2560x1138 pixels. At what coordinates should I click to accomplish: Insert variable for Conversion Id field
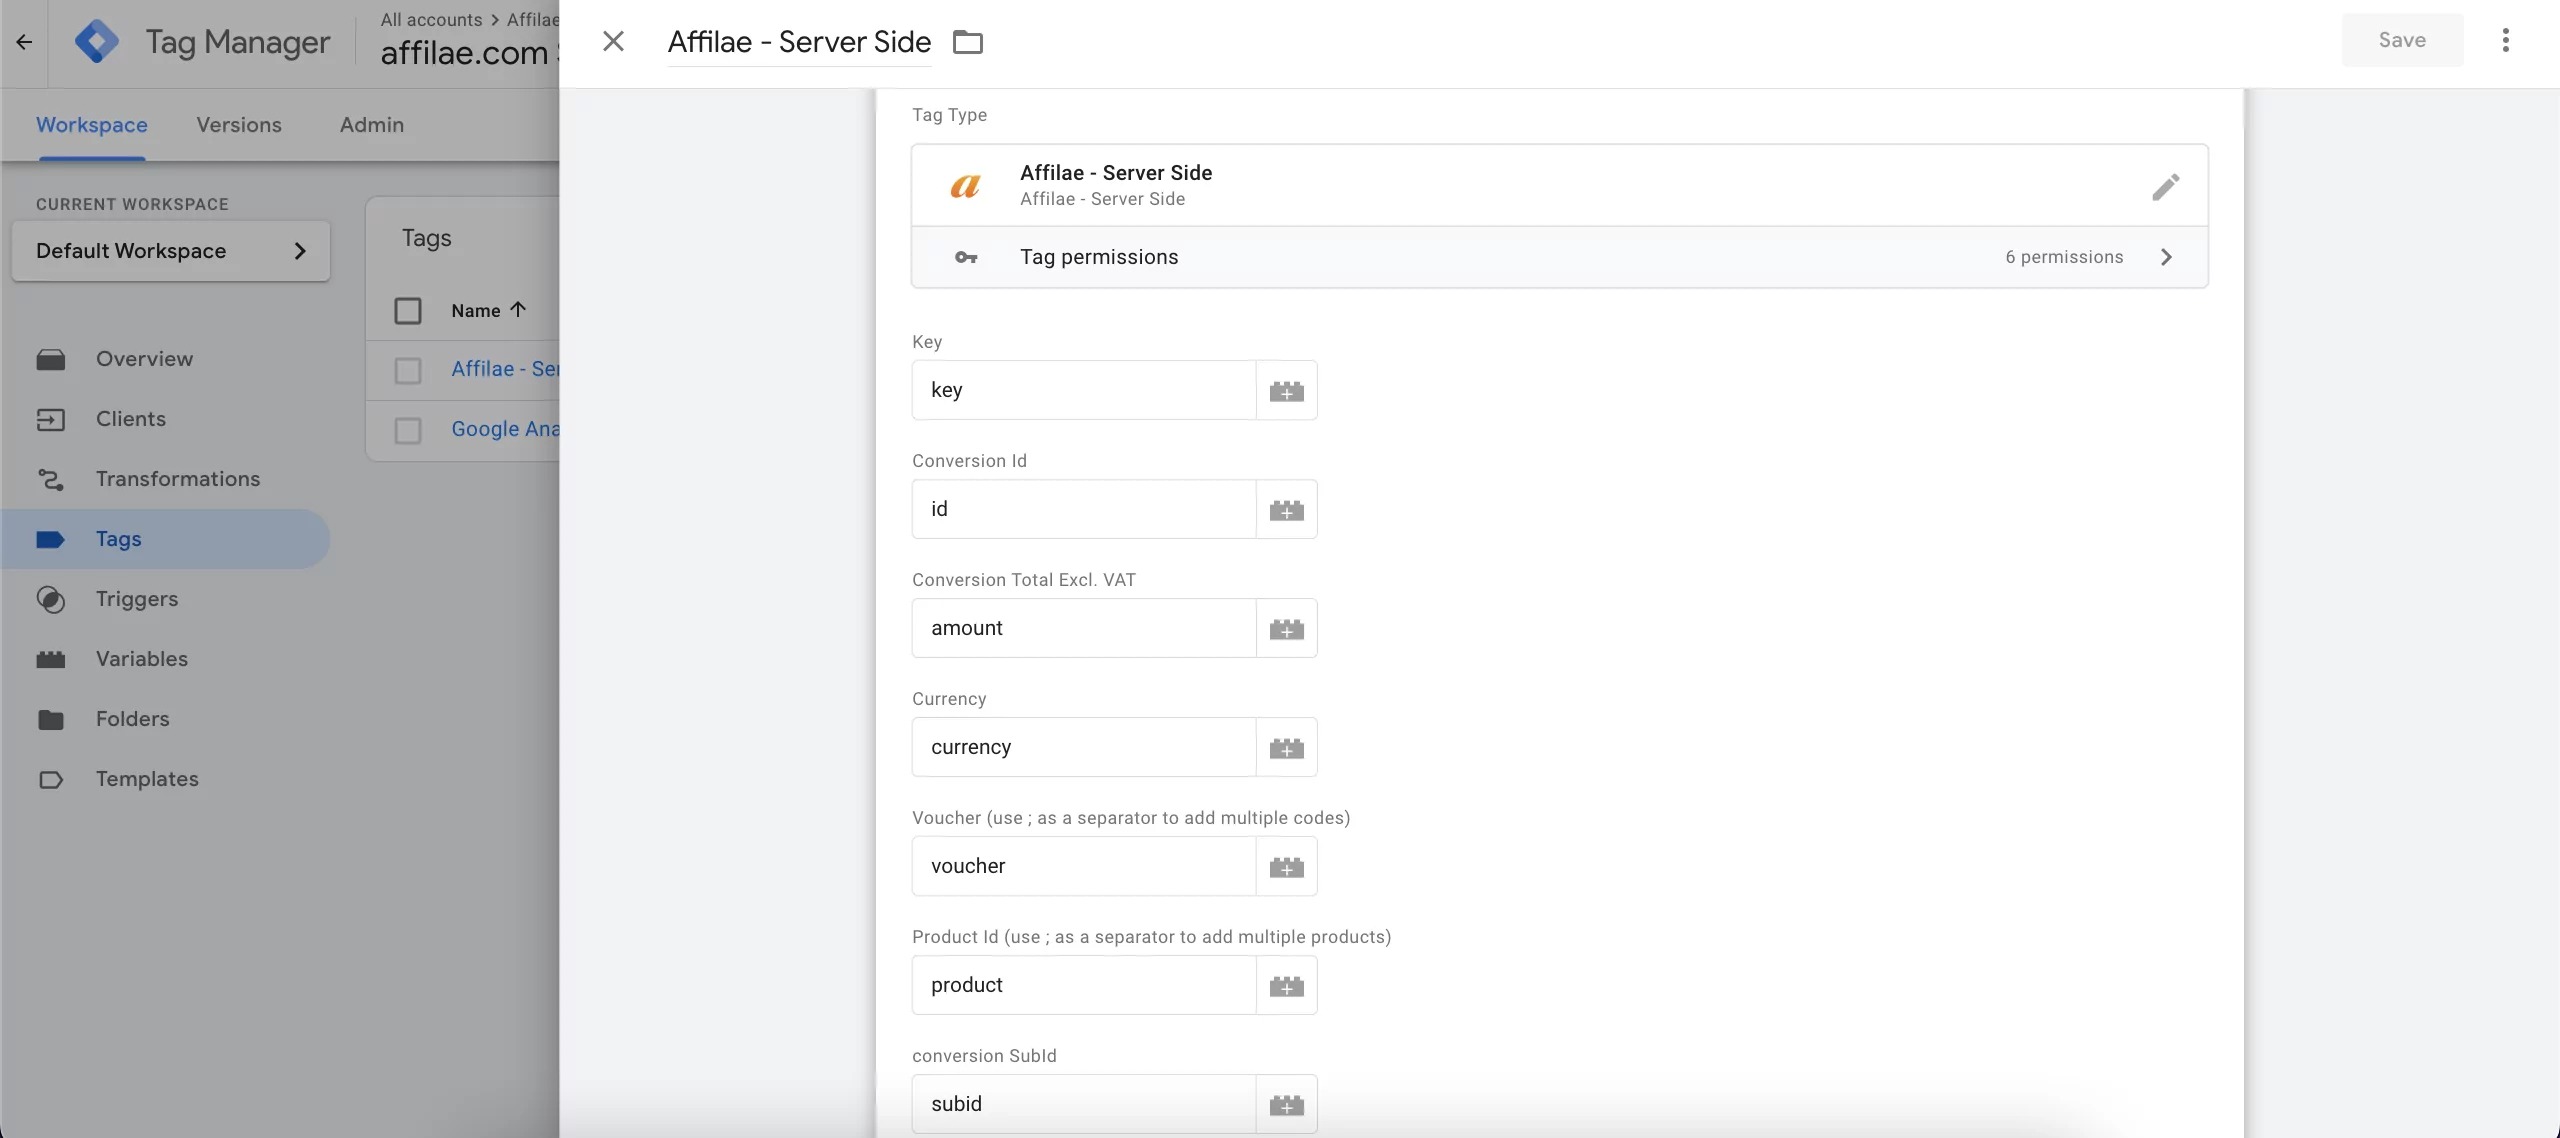point(1286,509)
